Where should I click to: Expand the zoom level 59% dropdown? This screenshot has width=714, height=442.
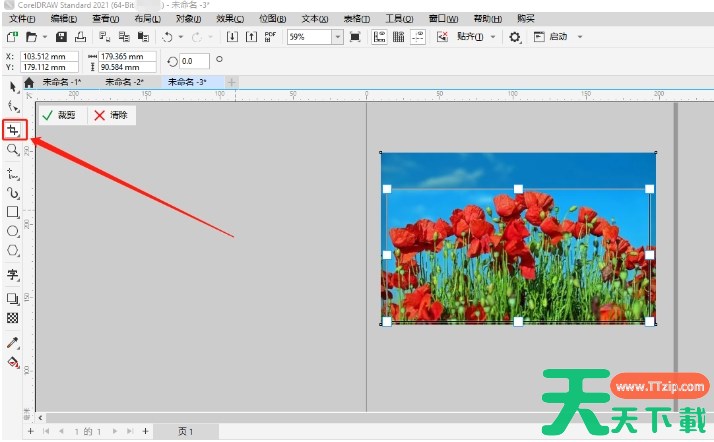click(x=337, y=37)
